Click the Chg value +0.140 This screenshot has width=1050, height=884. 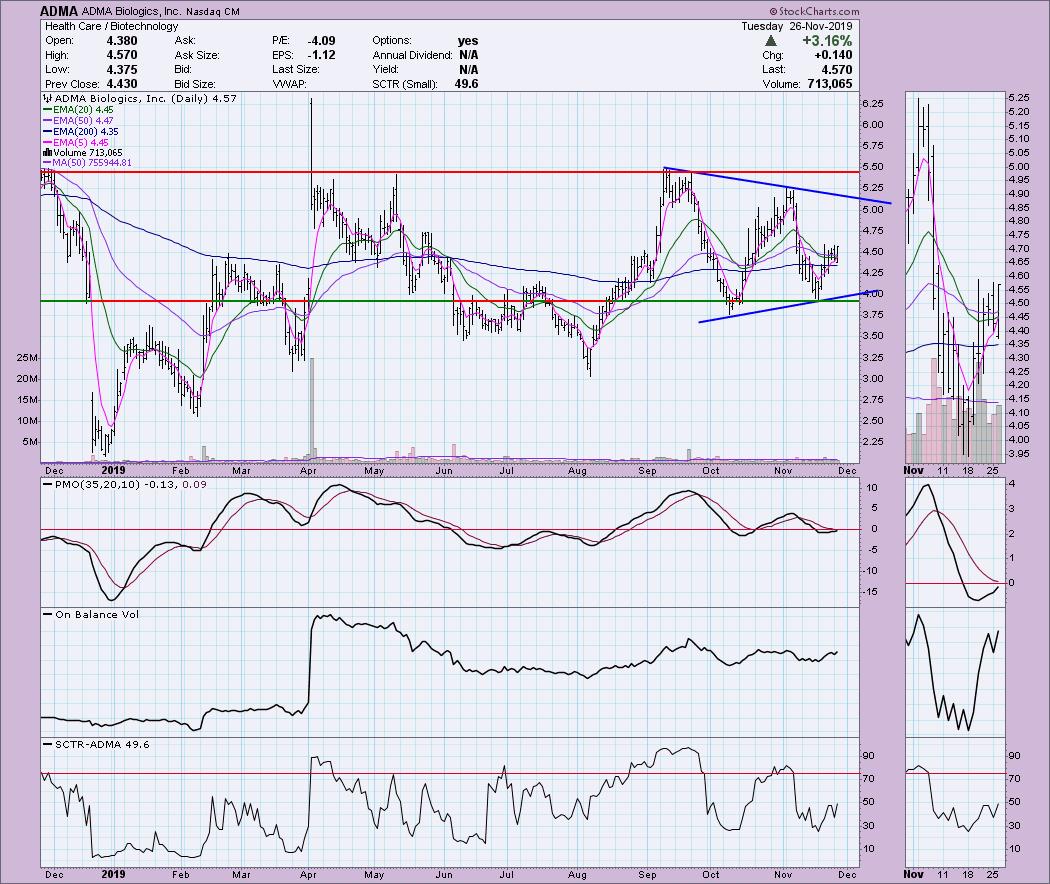(833, 55)
